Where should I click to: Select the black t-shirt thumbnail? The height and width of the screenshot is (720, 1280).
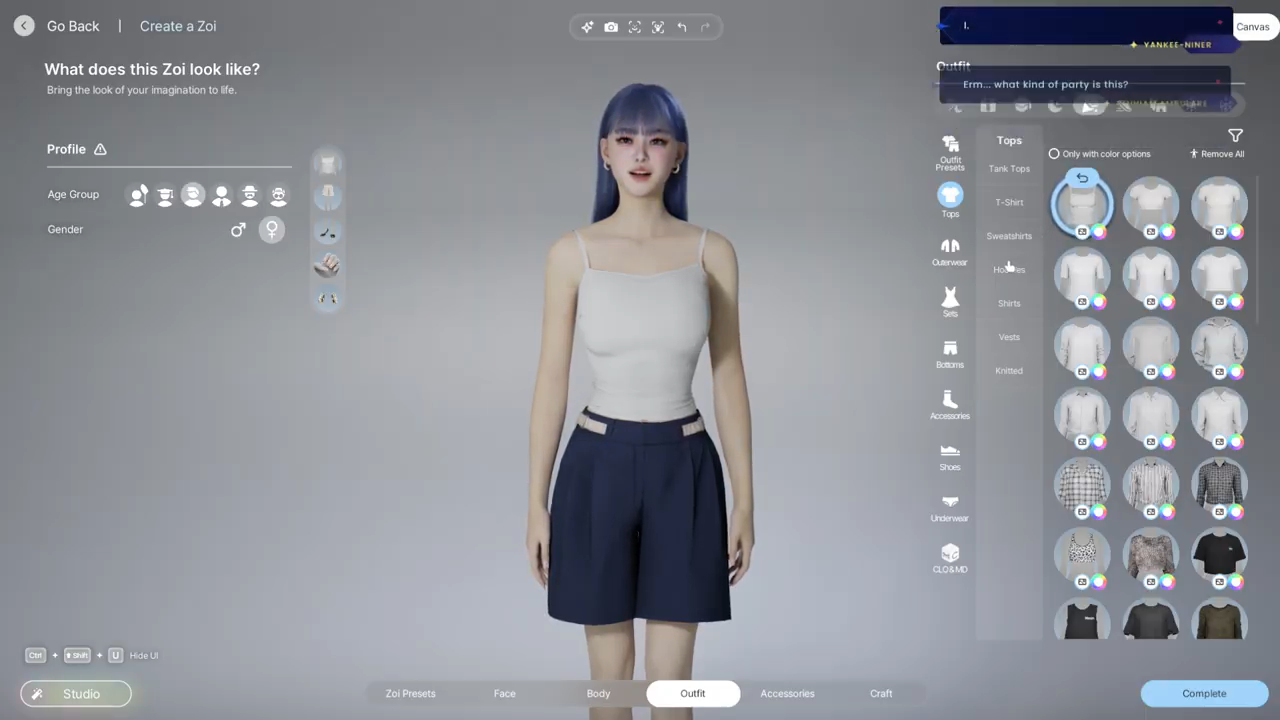(x=1219, y=552)
